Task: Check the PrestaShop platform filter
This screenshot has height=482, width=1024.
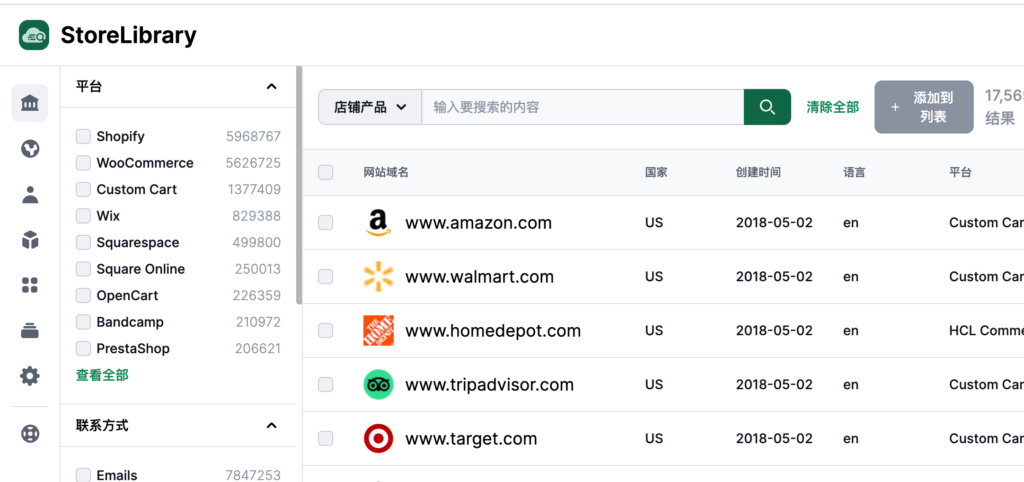Action: [x=83, y=349]
